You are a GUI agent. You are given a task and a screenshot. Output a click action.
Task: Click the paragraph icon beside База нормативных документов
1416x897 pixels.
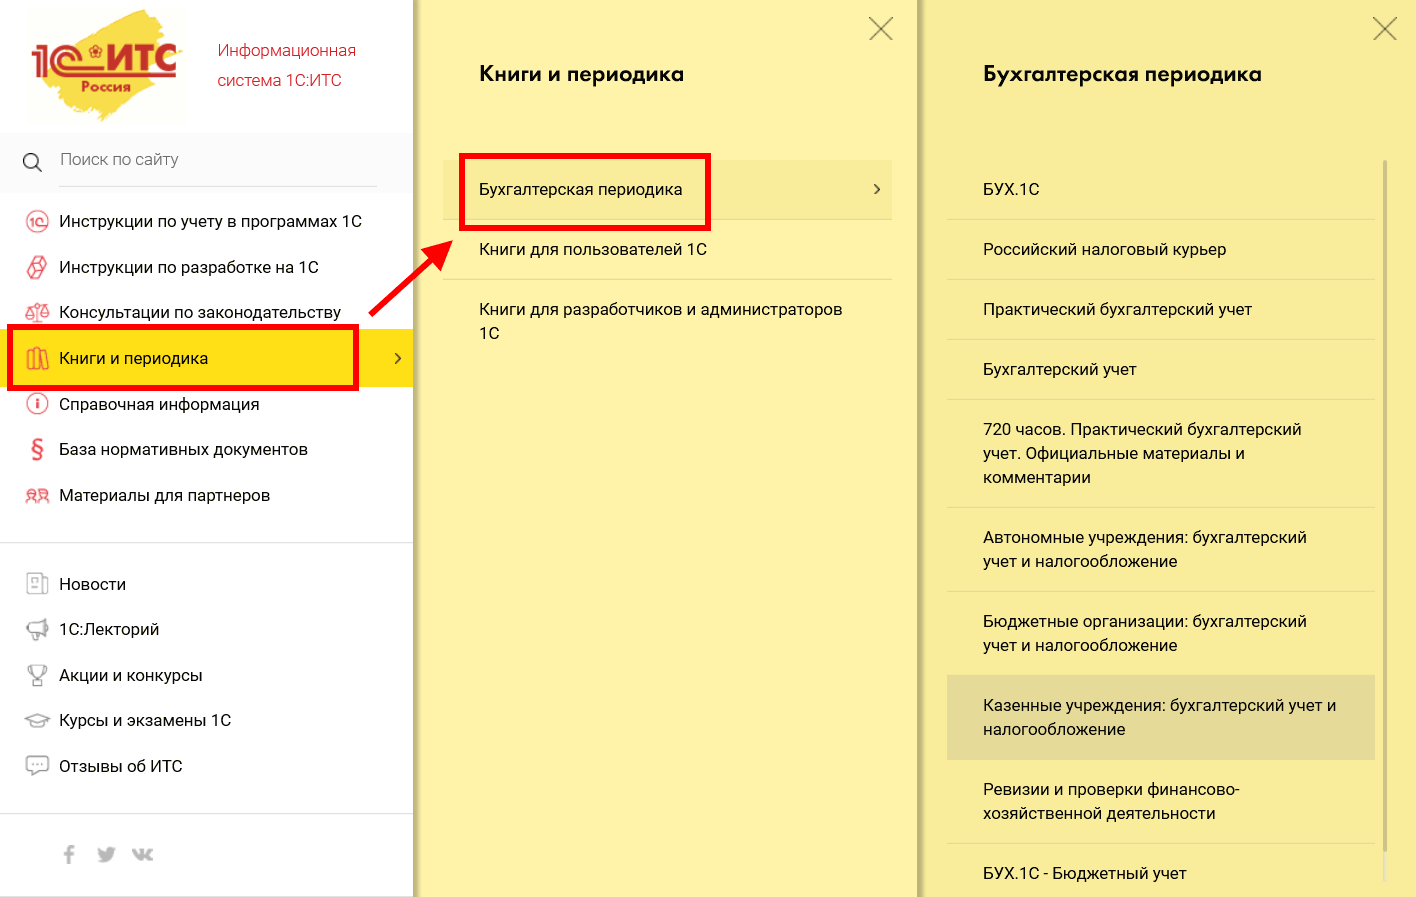pyautogui.click(x=37, y=449)
